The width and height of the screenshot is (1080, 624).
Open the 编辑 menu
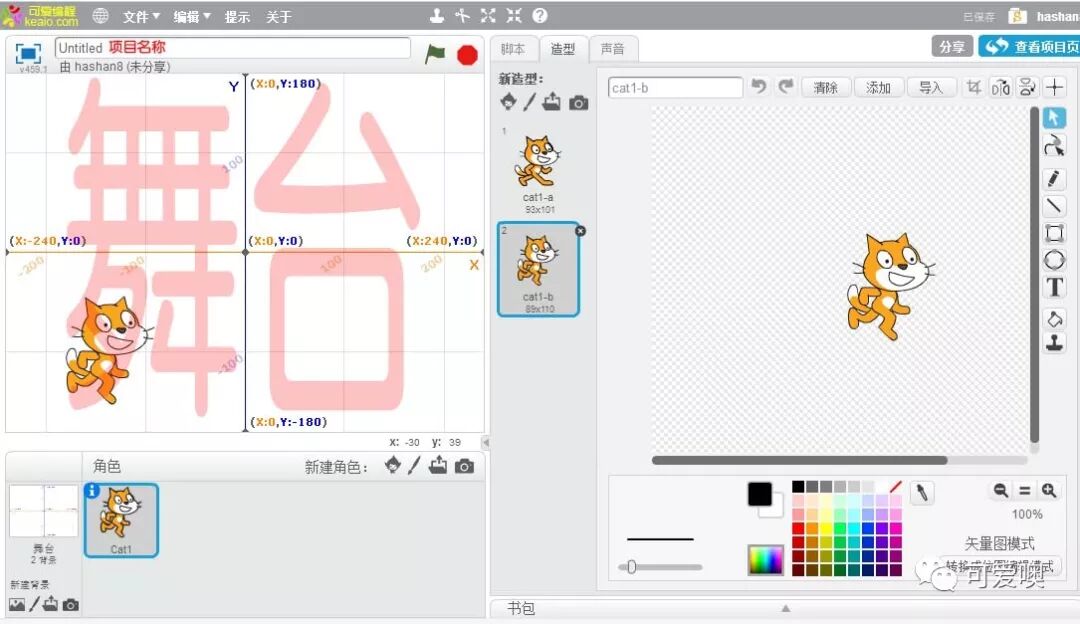tap(191, 17)
